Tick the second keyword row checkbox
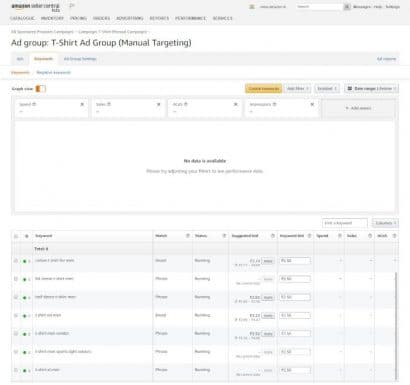 [x=16, y=279]
